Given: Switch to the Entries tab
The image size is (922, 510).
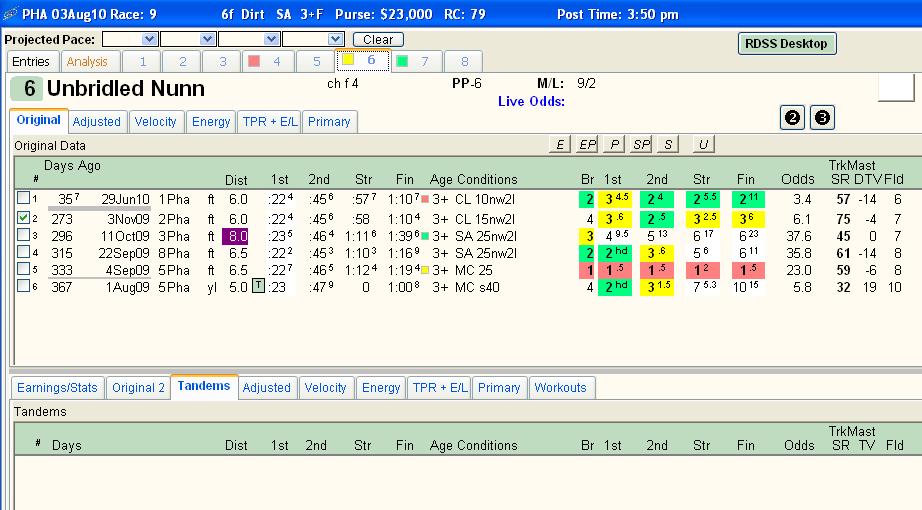Looking at the screenshot, I should 31,62.
